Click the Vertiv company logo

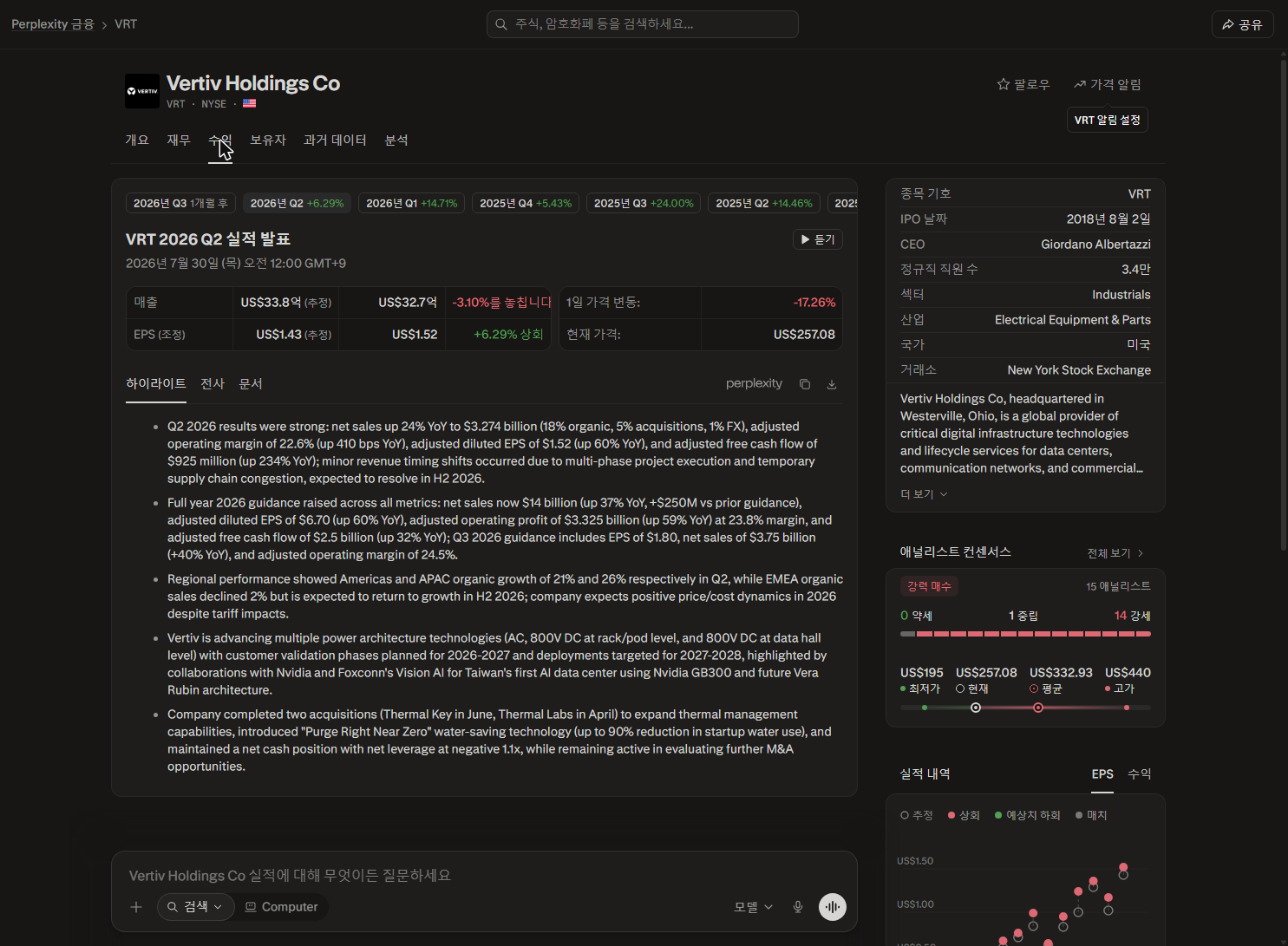[142, 91]
